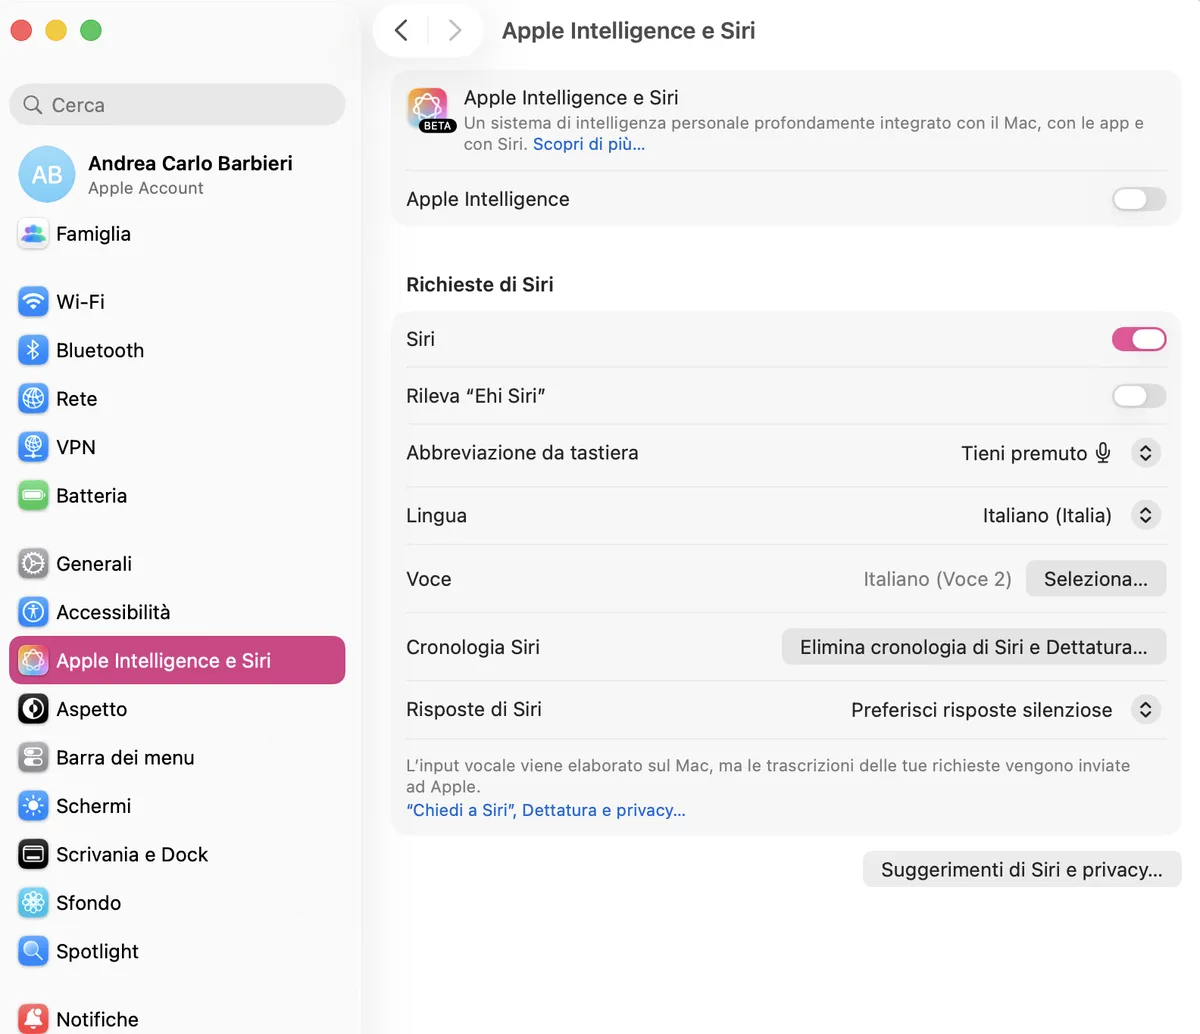Go forward with the right chevron
Screen dimensions: 1200x1034
click(x=455, y=30)
